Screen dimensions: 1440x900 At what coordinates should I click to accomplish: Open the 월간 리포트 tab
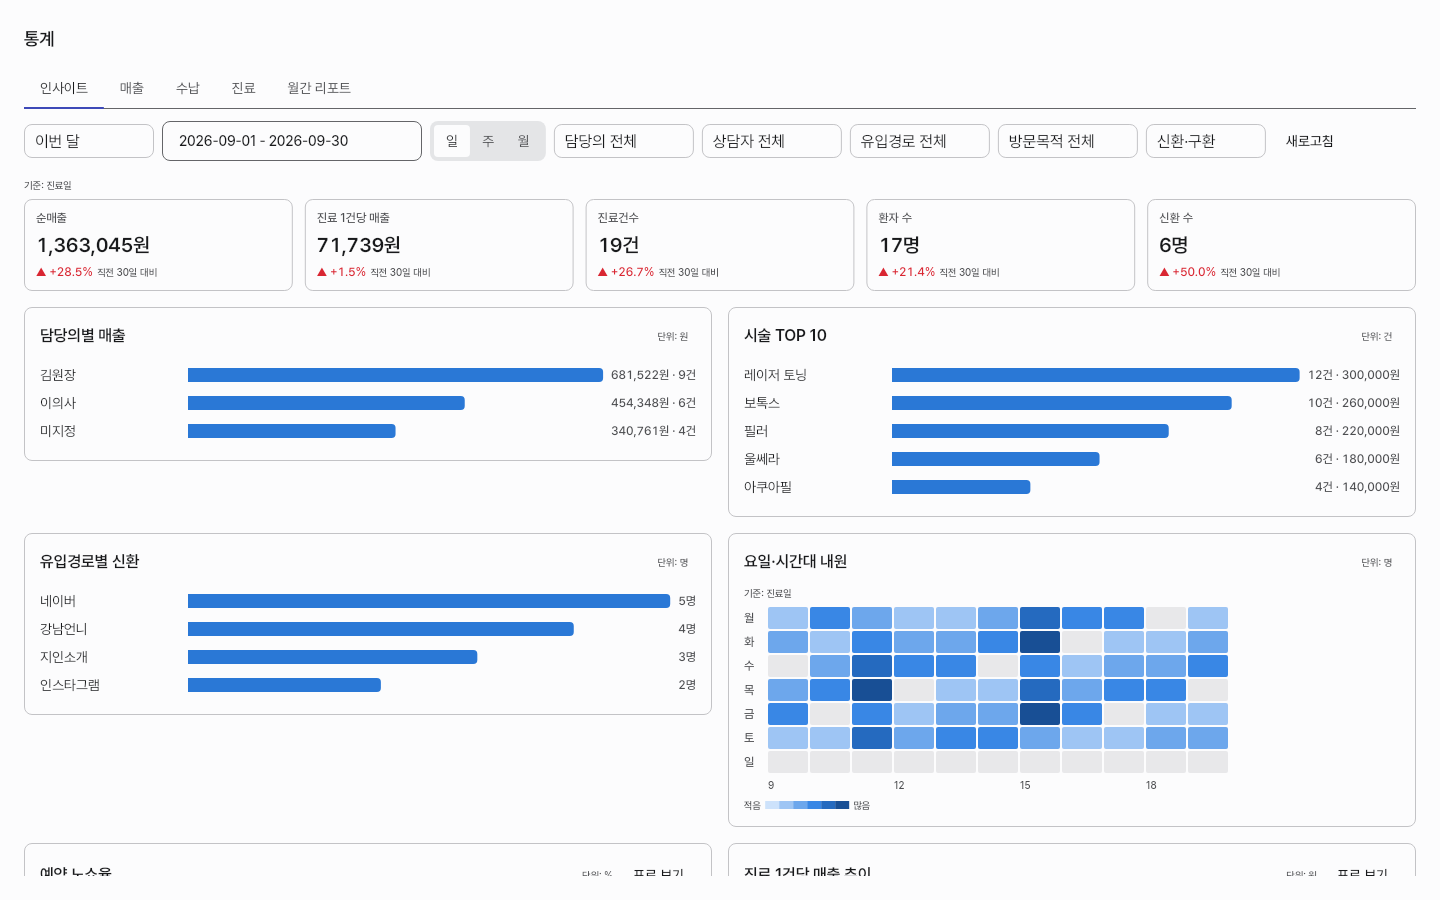click(319, 88)
